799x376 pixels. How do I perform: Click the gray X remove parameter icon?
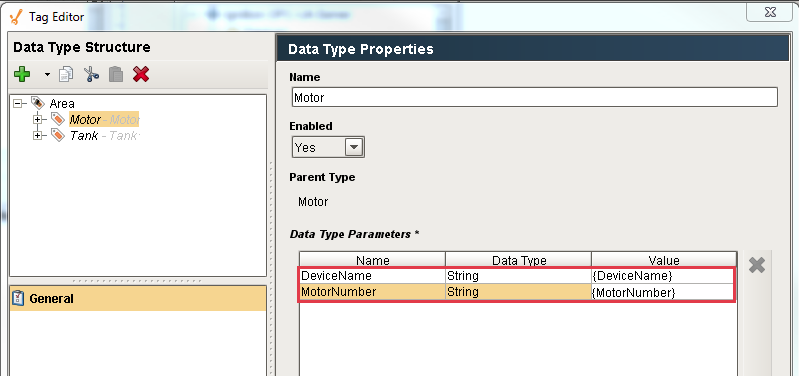pos(757,265)
